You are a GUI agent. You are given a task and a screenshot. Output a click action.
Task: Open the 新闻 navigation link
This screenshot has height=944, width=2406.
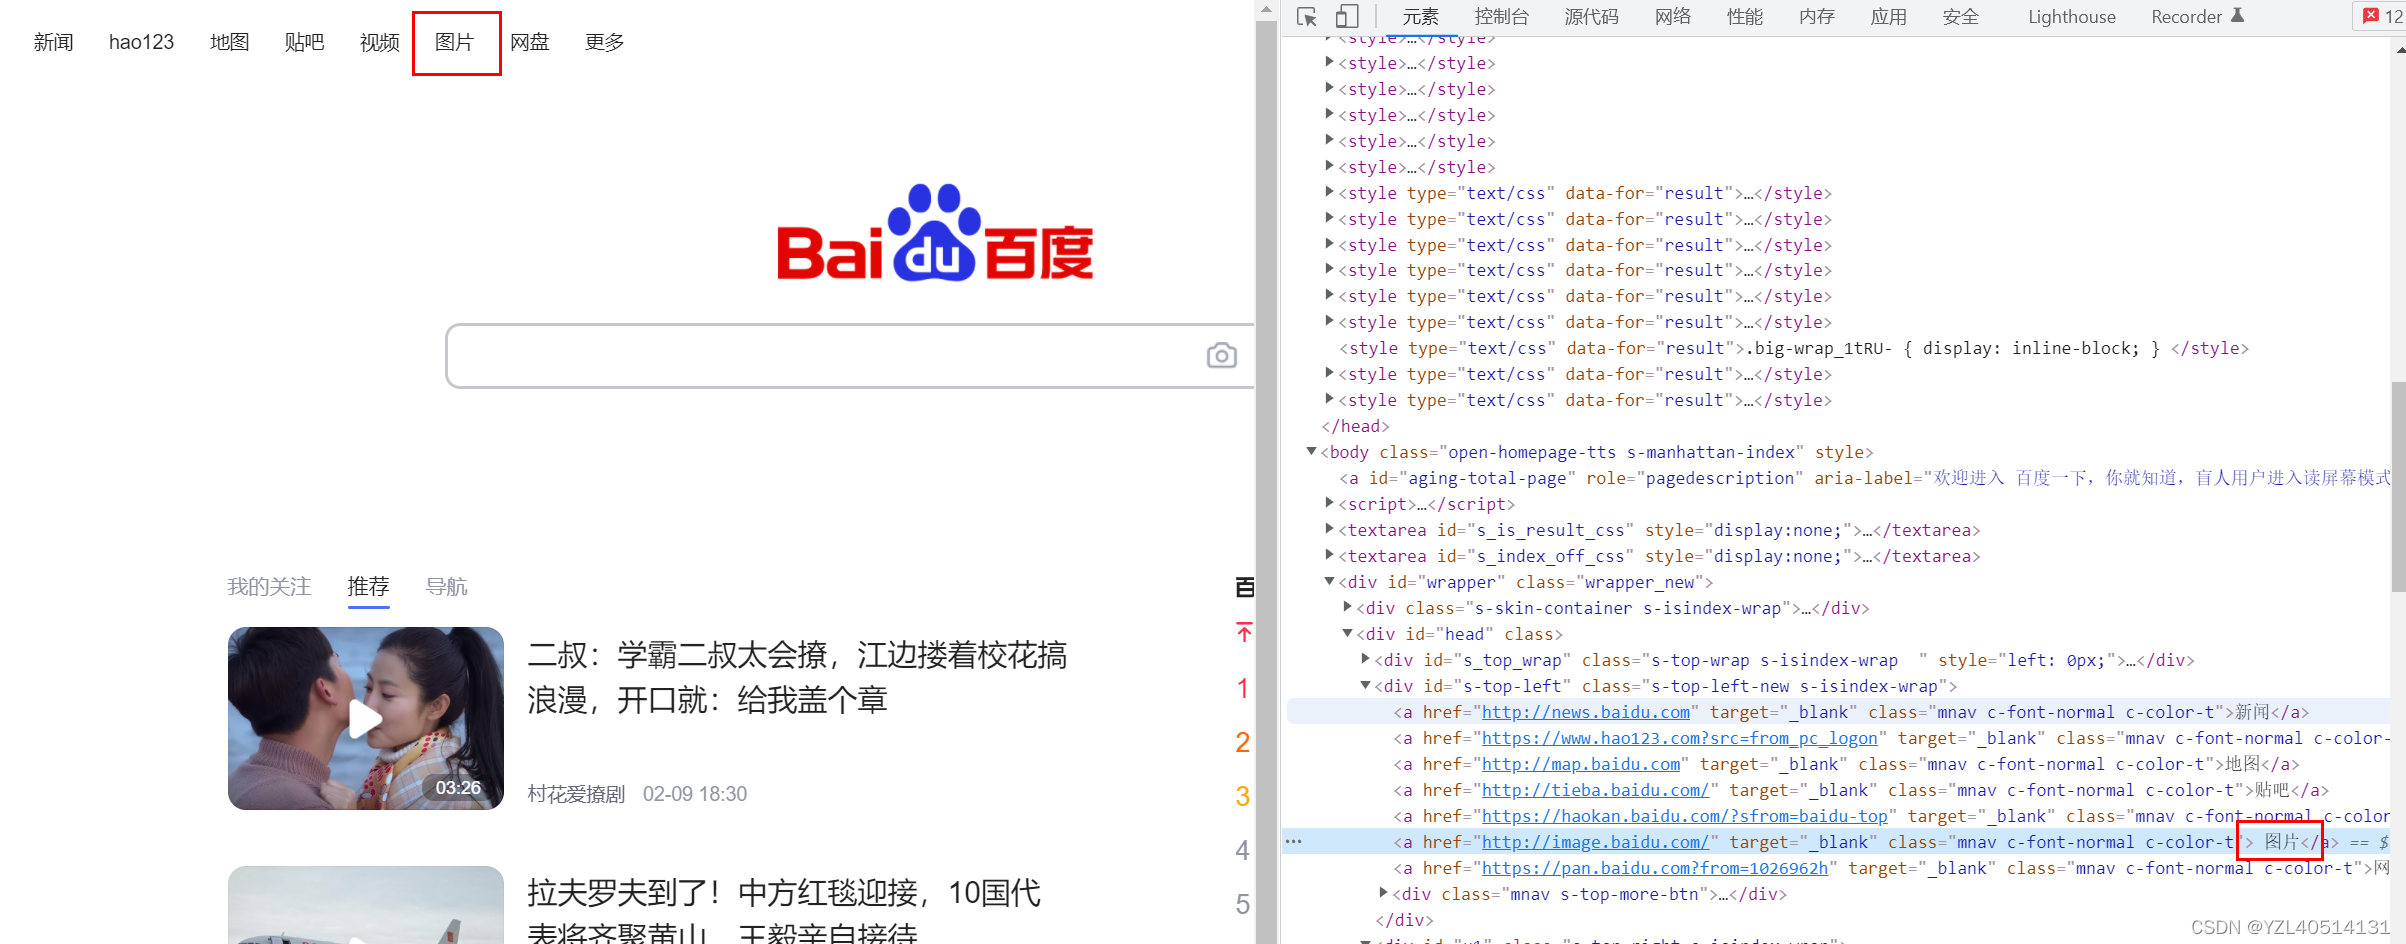(x=53, y=42)
